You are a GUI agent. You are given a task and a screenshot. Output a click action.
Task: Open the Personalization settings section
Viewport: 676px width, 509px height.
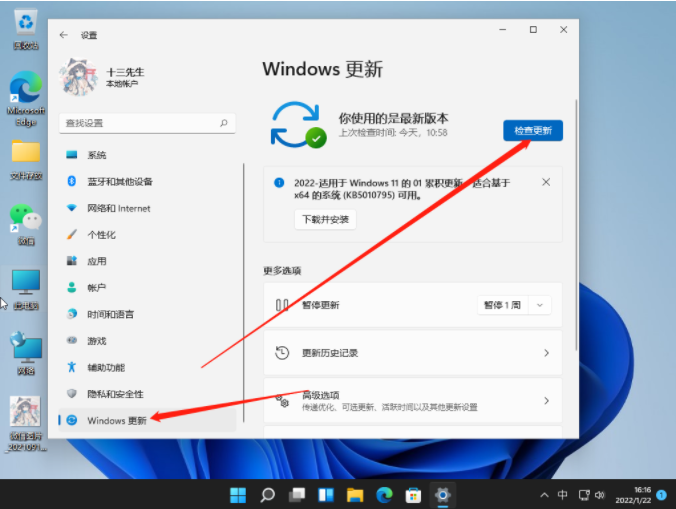101,235
